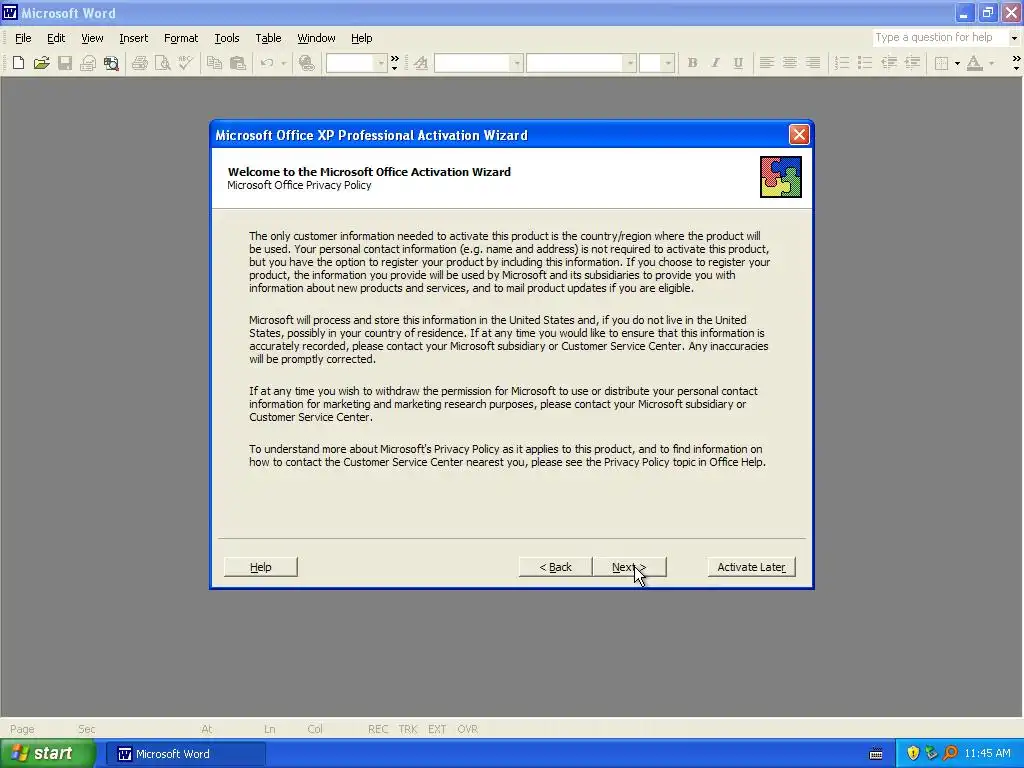Select the Microsoft Word taskbar button
Screen dimensions: 1024x768
[186, 754]
